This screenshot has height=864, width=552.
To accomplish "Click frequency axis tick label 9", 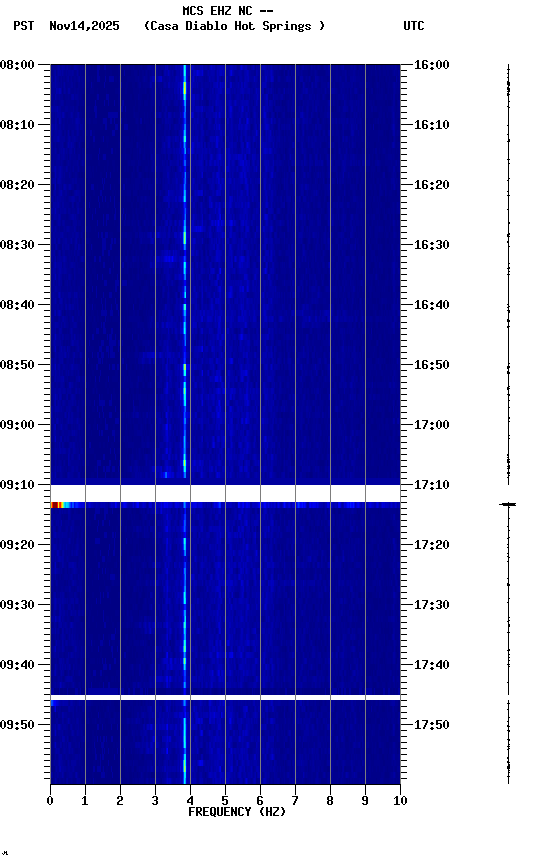I will click(x=365, y=801).
